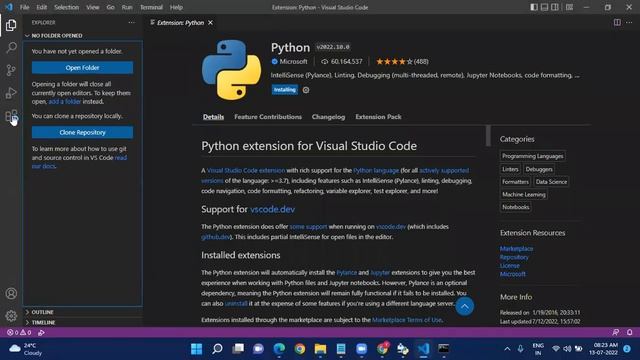
Task: Open the Extensions view icon
Action: tap(11, 116)
